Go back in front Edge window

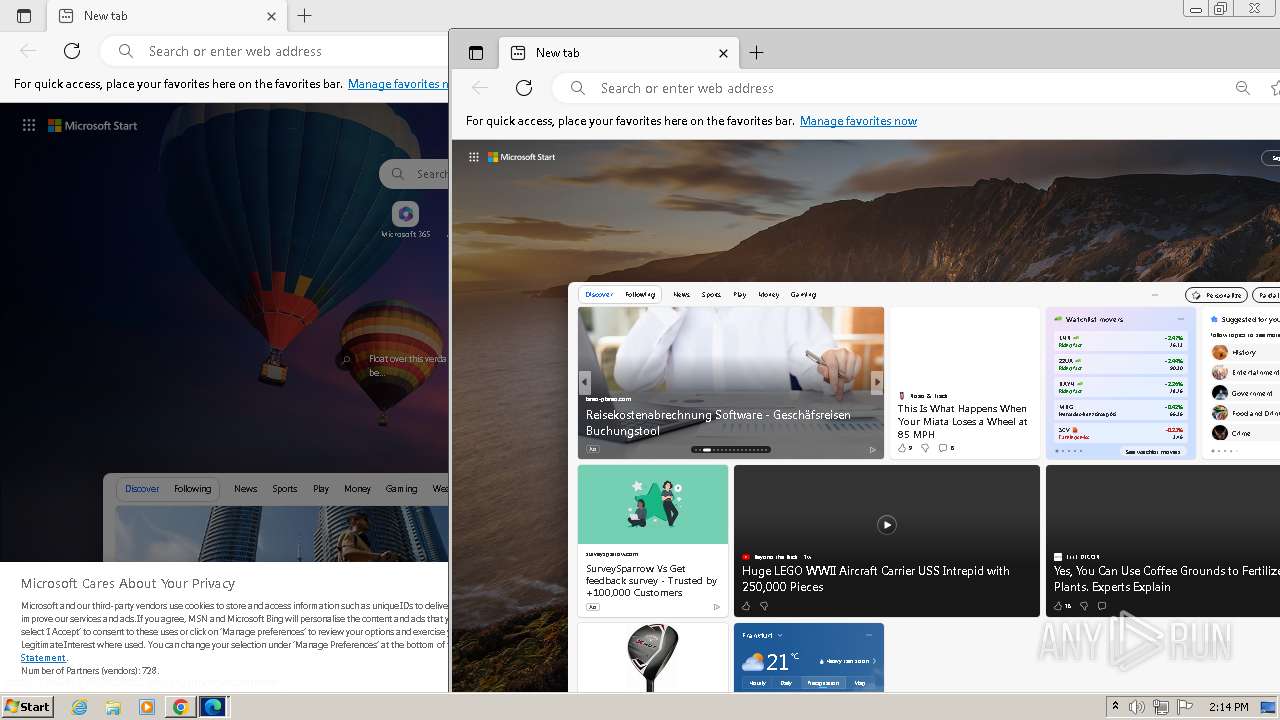[480, 88]
